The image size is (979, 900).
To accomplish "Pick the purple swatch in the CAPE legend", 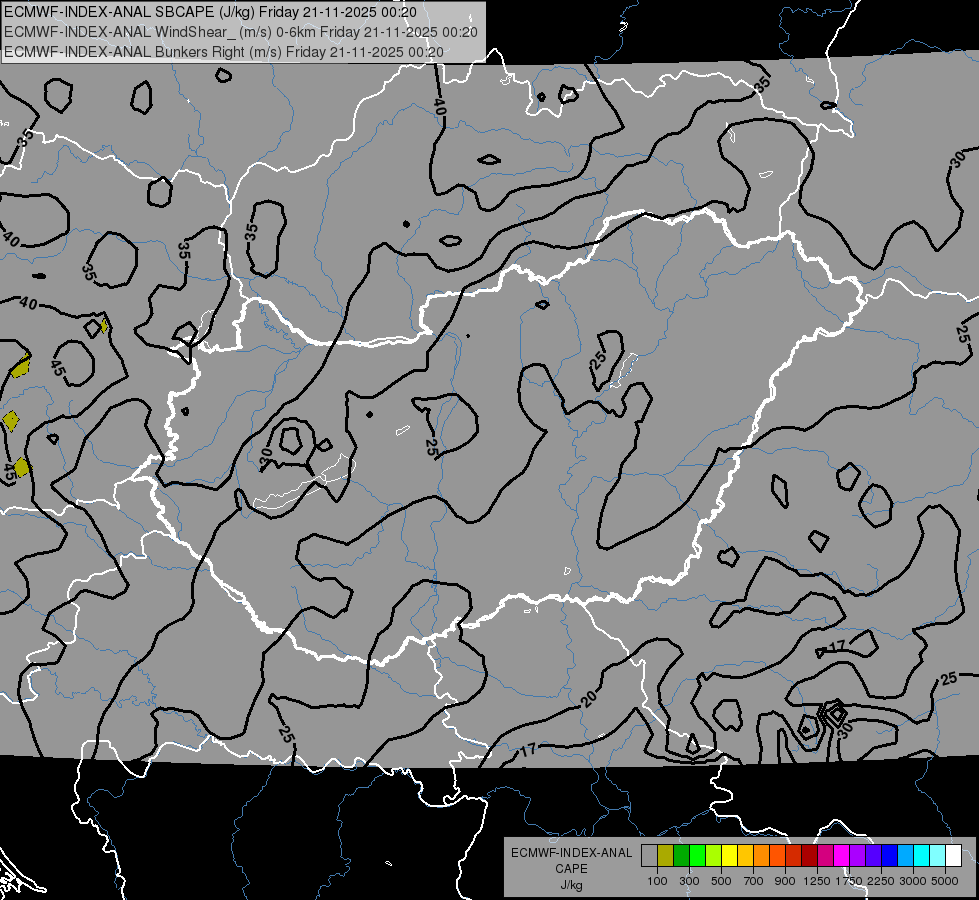I will (858, 856).
